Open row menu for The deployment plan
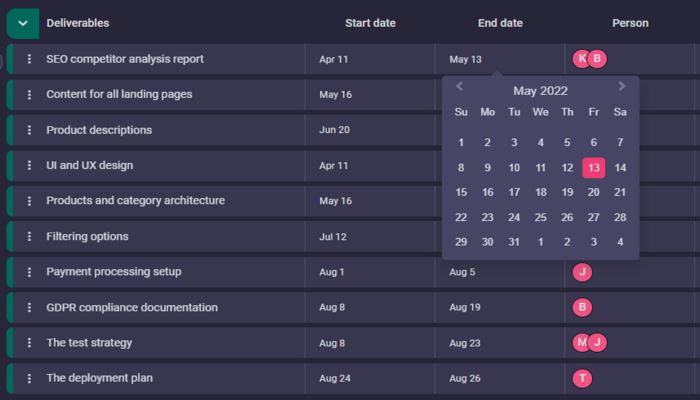This screenshot has width=700, height=400. pos(29,379)
